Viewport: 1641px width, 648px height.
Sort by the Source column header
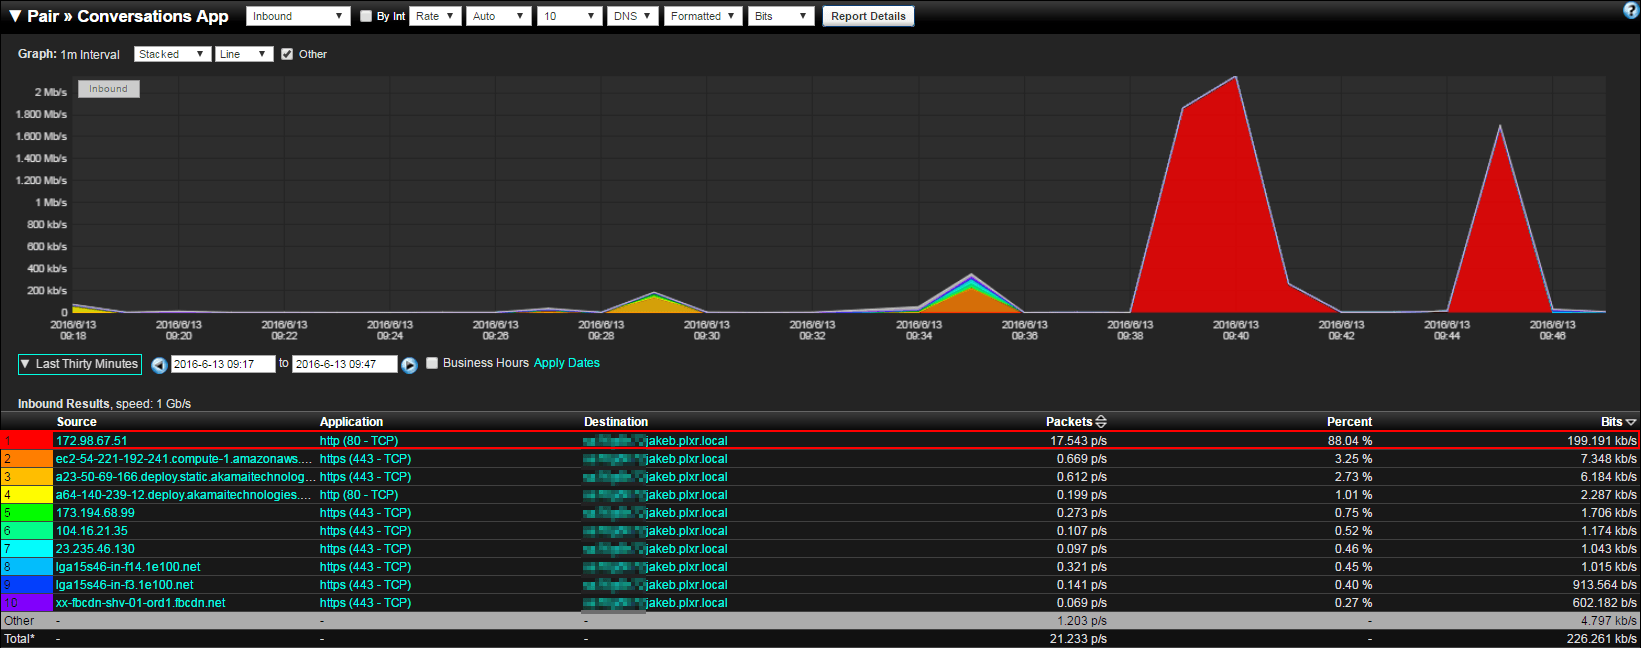[77, 422]
